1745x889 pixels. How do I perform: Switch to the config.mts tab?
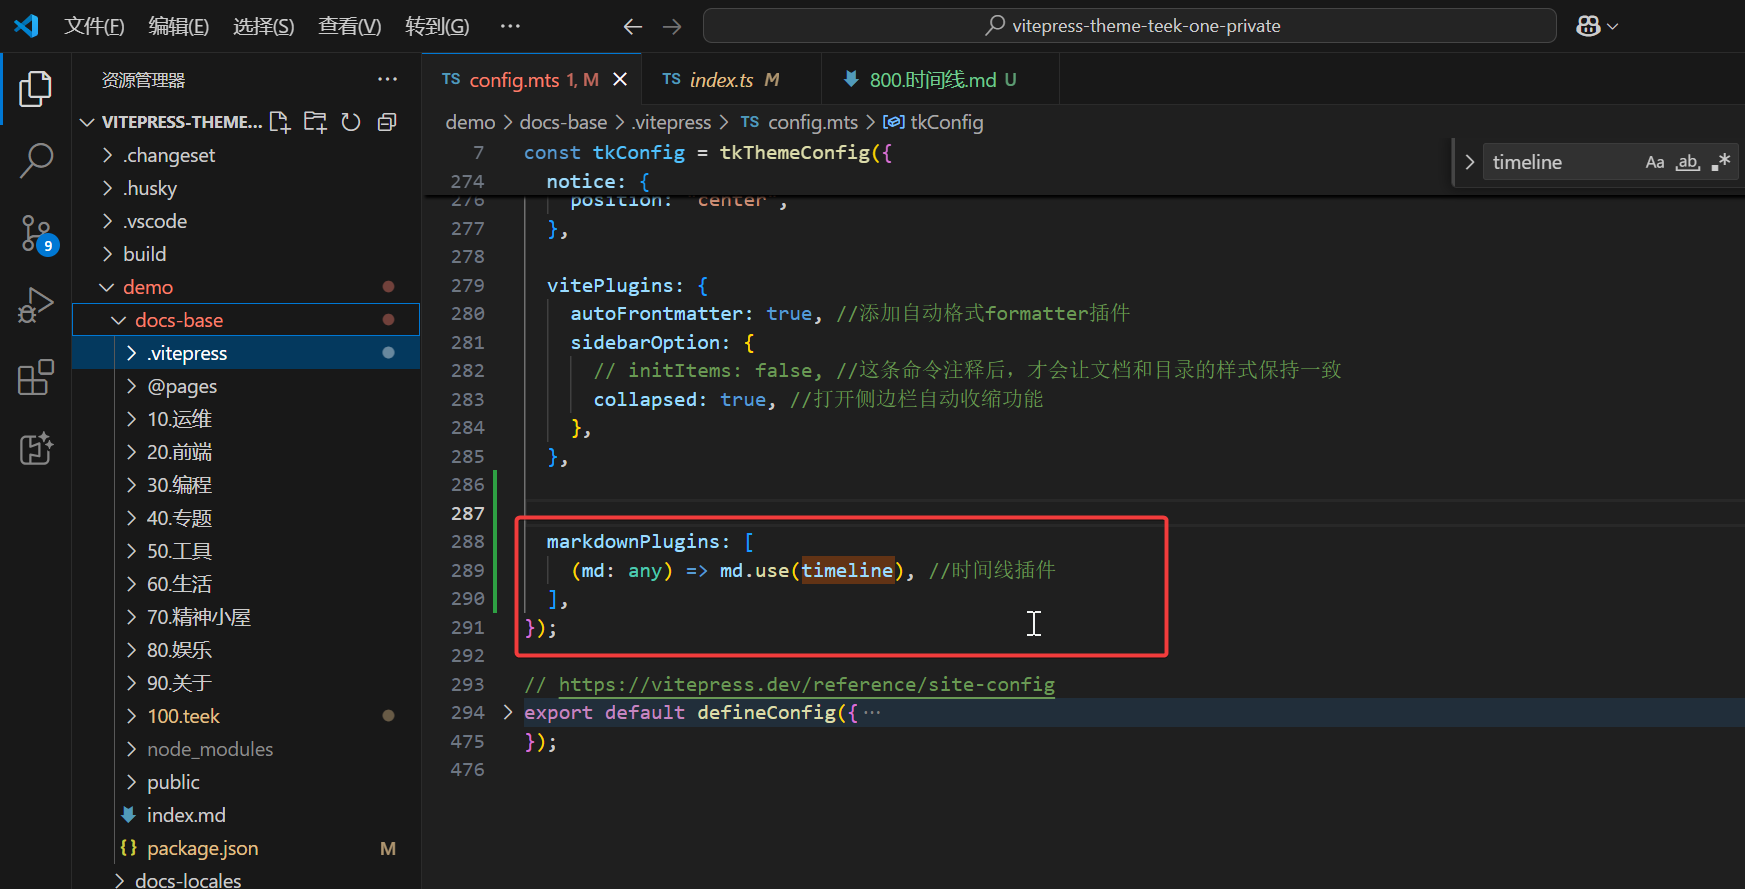point(533,79)
